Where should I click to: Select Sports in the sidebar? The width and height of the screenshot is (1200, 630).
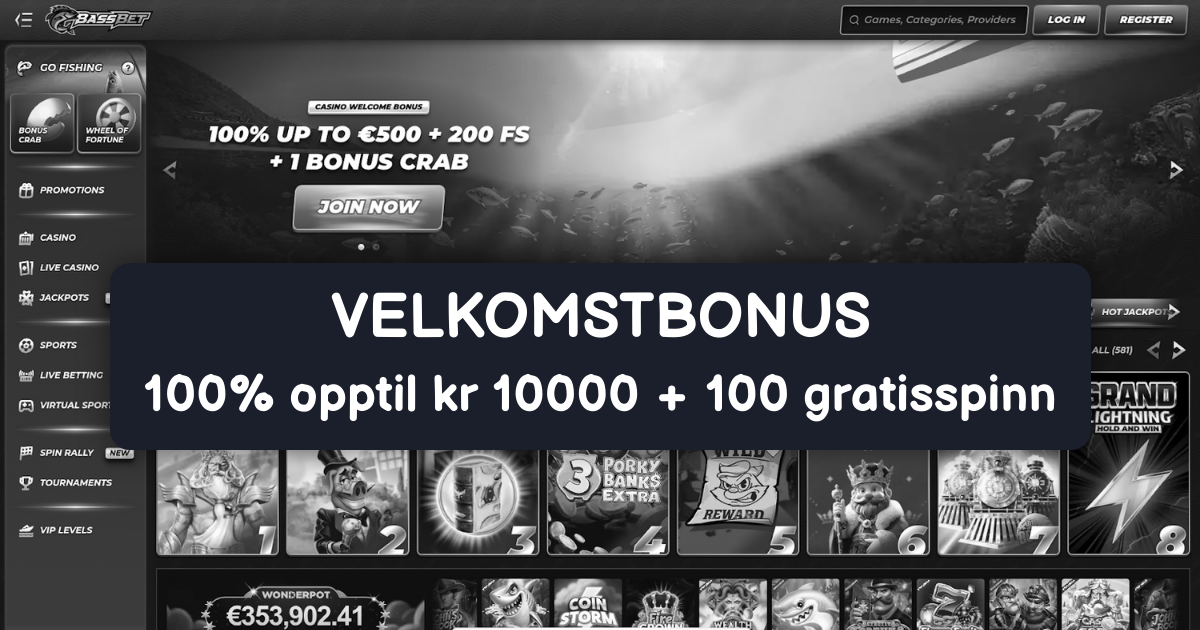pyautogui.click(x=48, y=345)
